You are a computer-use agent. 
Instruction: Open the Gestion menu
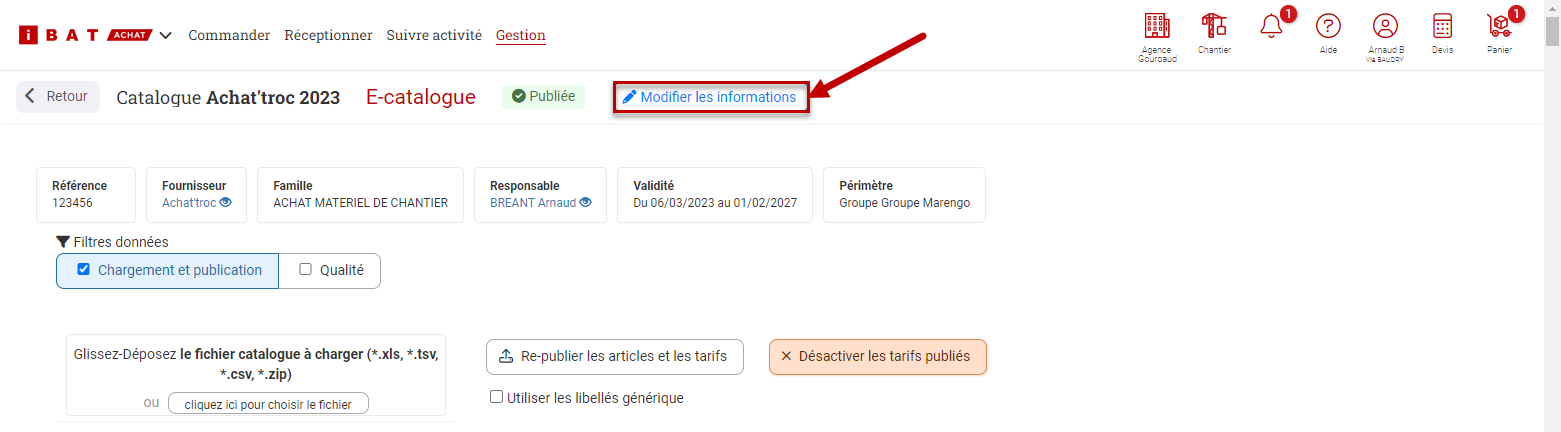520,35
